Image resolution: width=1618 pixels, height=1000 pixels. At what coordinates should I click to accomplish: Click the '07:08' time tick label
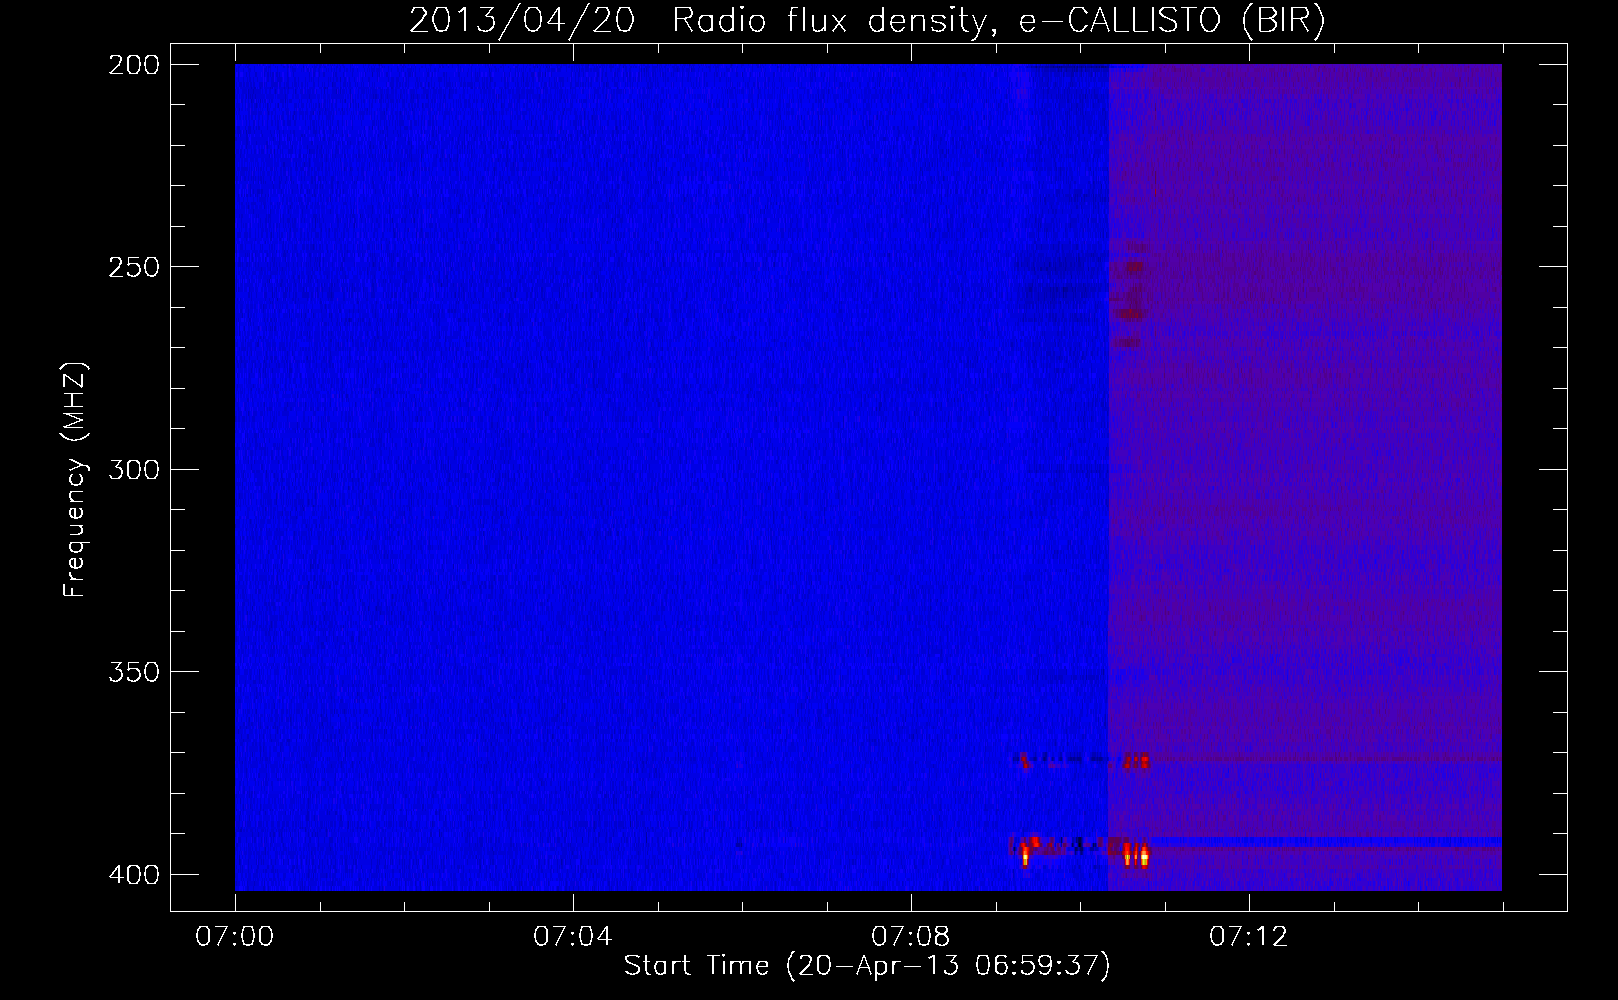coord(910,937)
